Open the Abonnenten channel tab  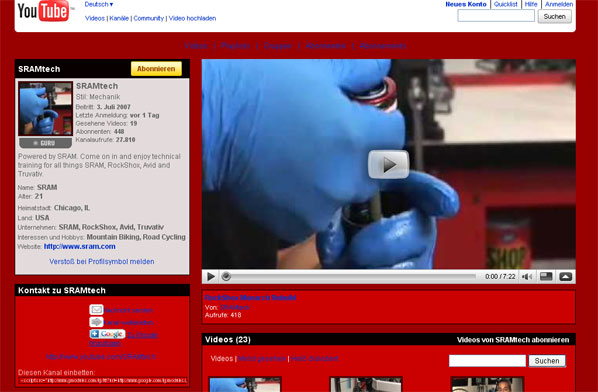point(326,46)
